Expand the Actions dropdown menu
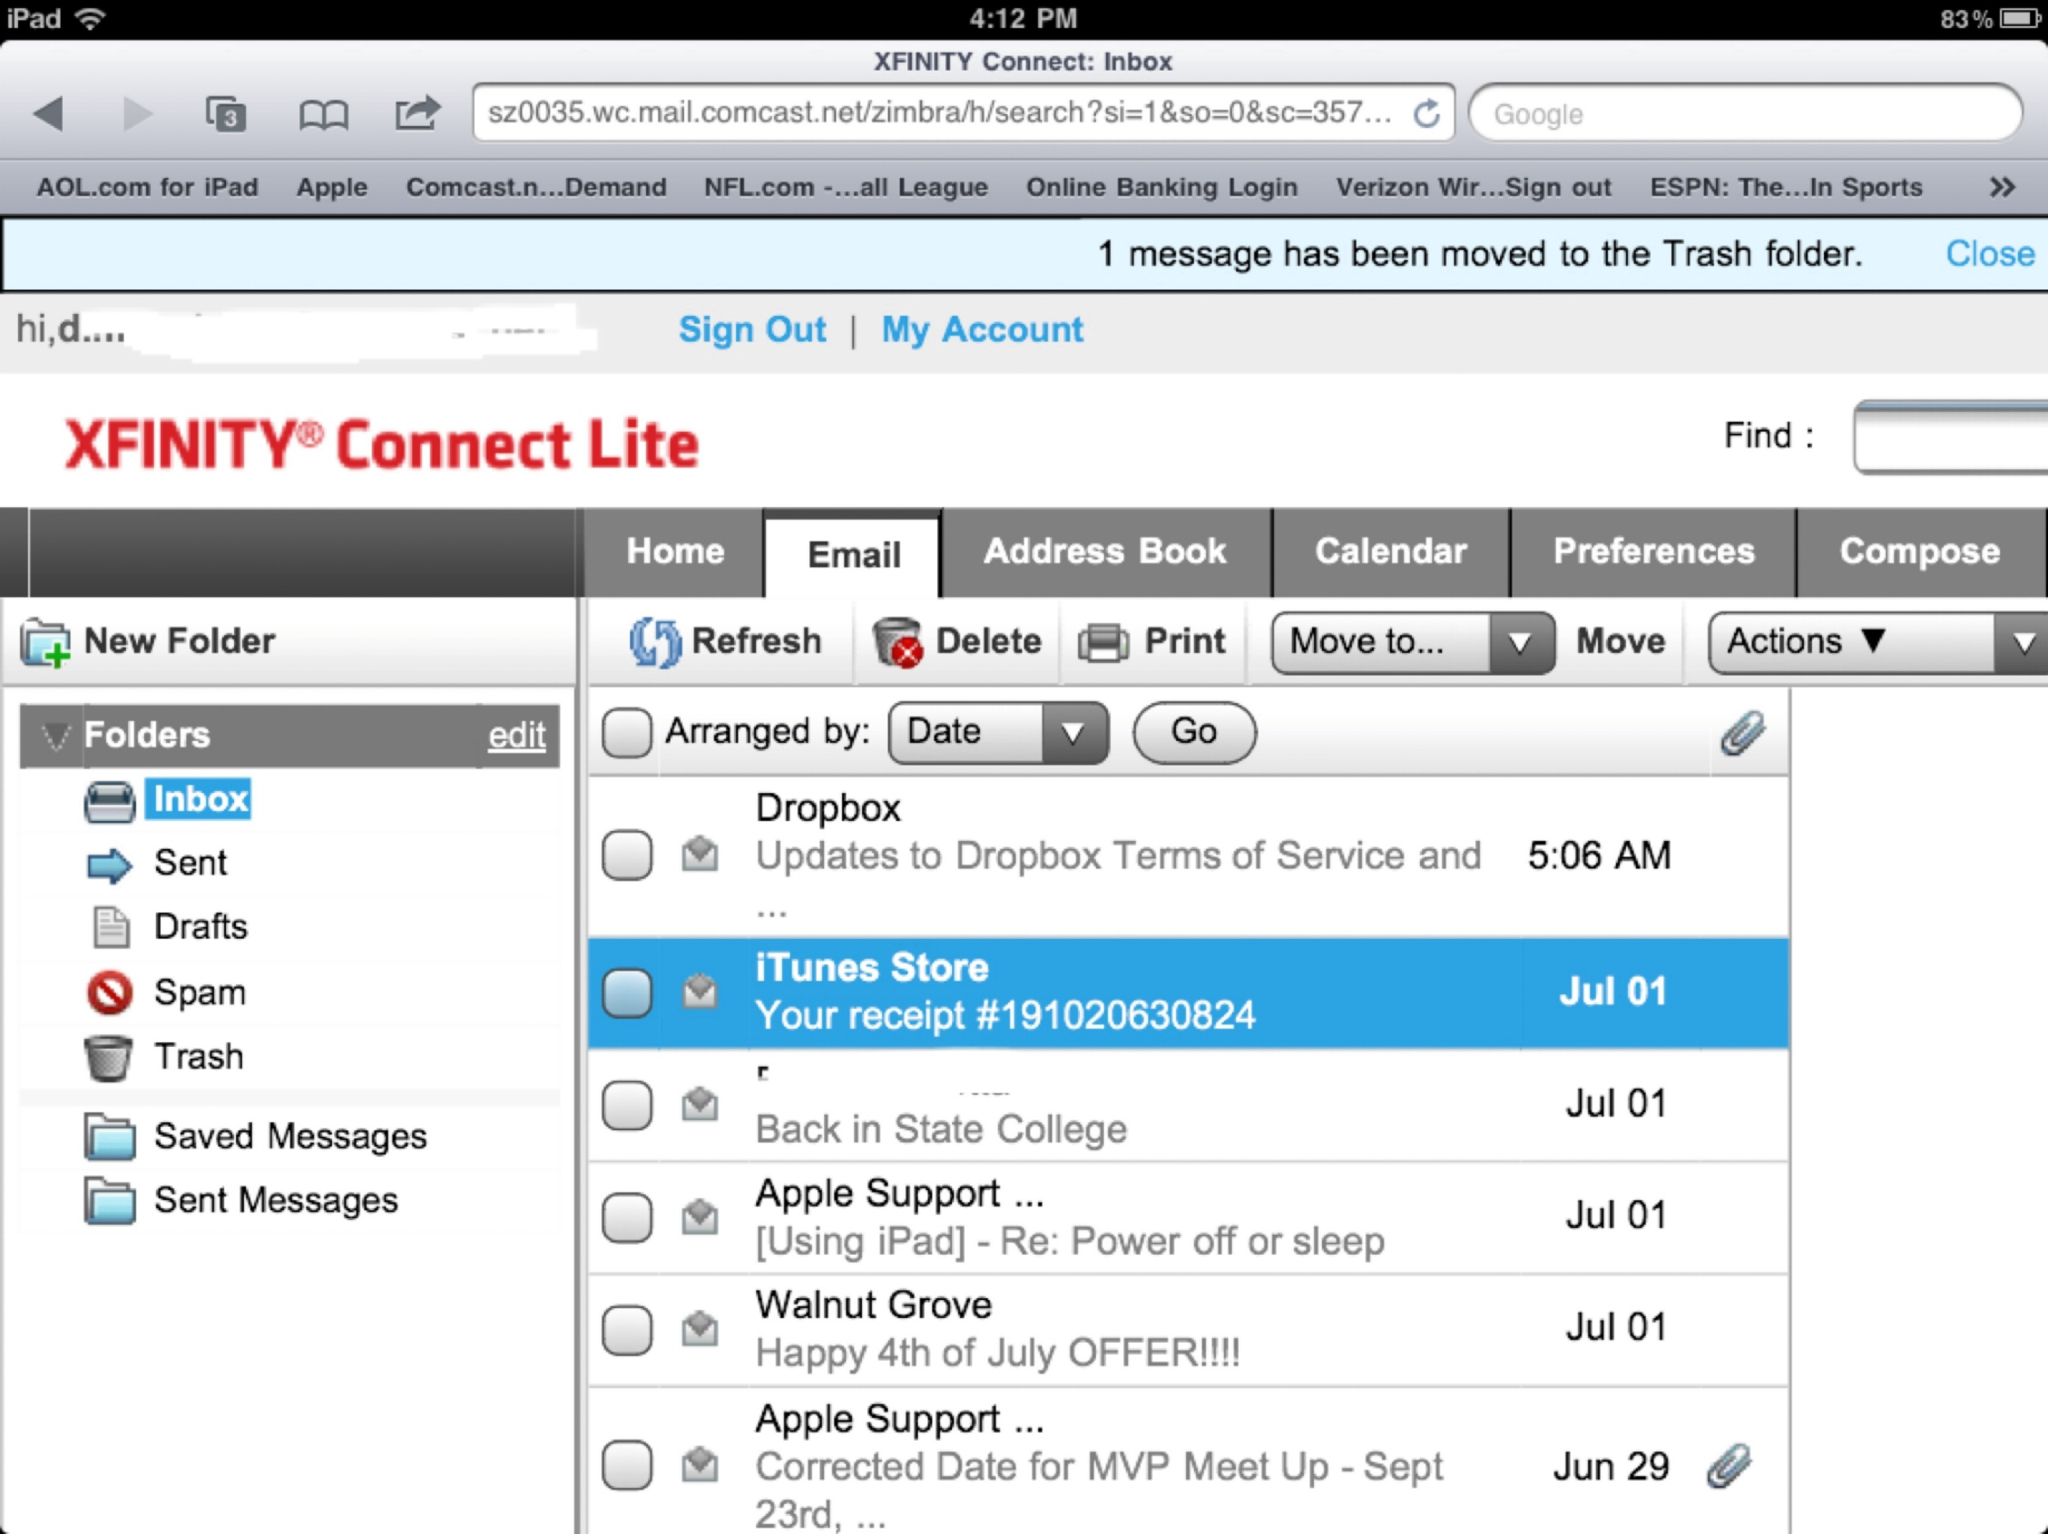The image size is (2048, 1534). click(x=1878, y=641)
